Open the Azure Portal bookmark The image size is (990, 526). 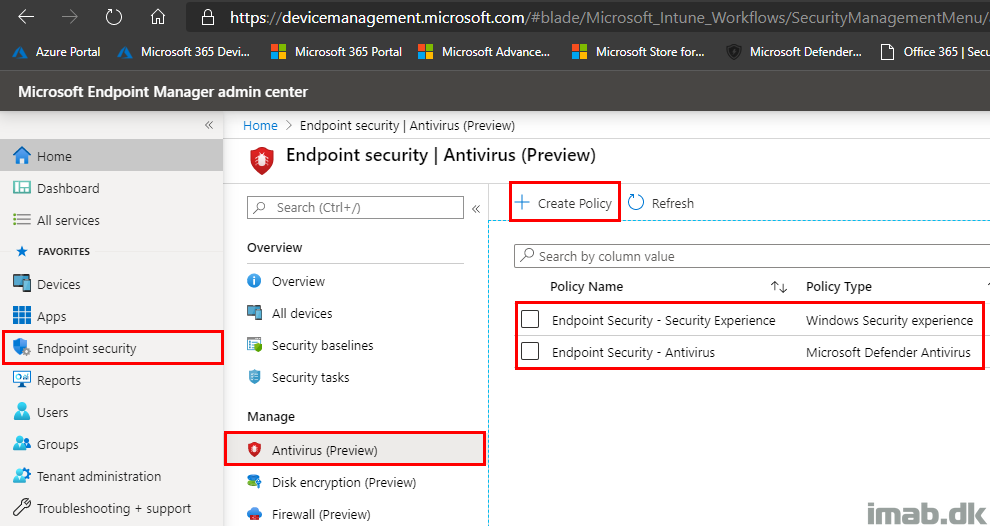(x=56, y=52)
